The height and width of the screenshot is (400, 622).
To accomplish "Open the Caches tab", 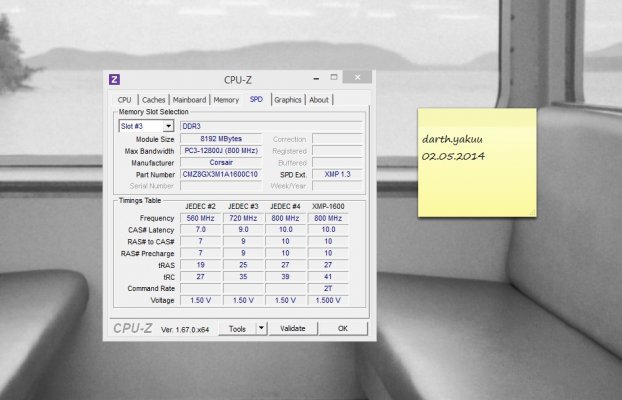I will tap(154, 100).
